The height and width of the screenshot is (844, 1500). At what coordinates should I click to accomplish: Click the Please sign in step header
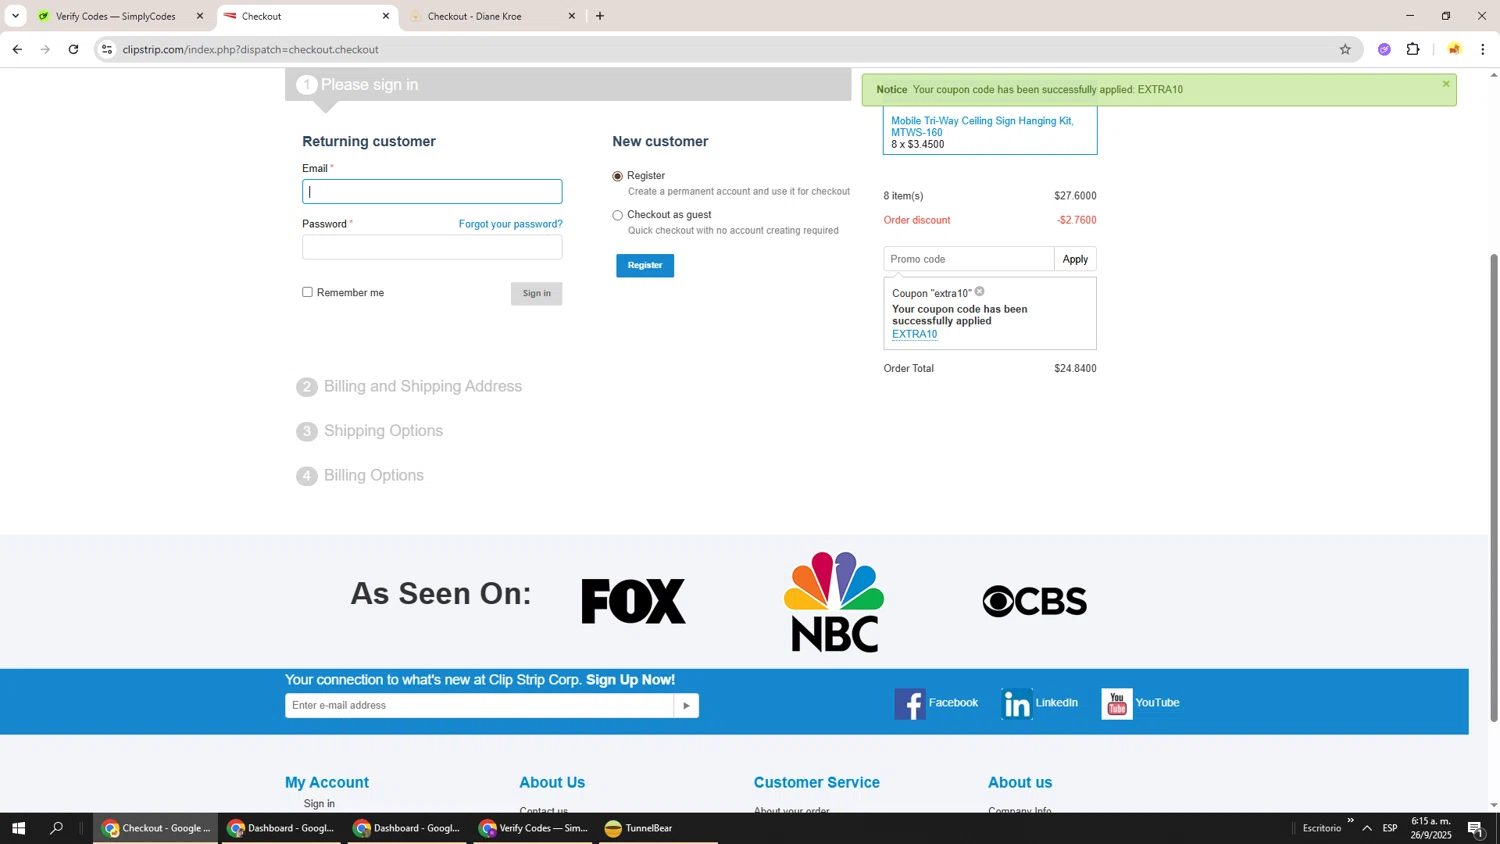(568, 85)
